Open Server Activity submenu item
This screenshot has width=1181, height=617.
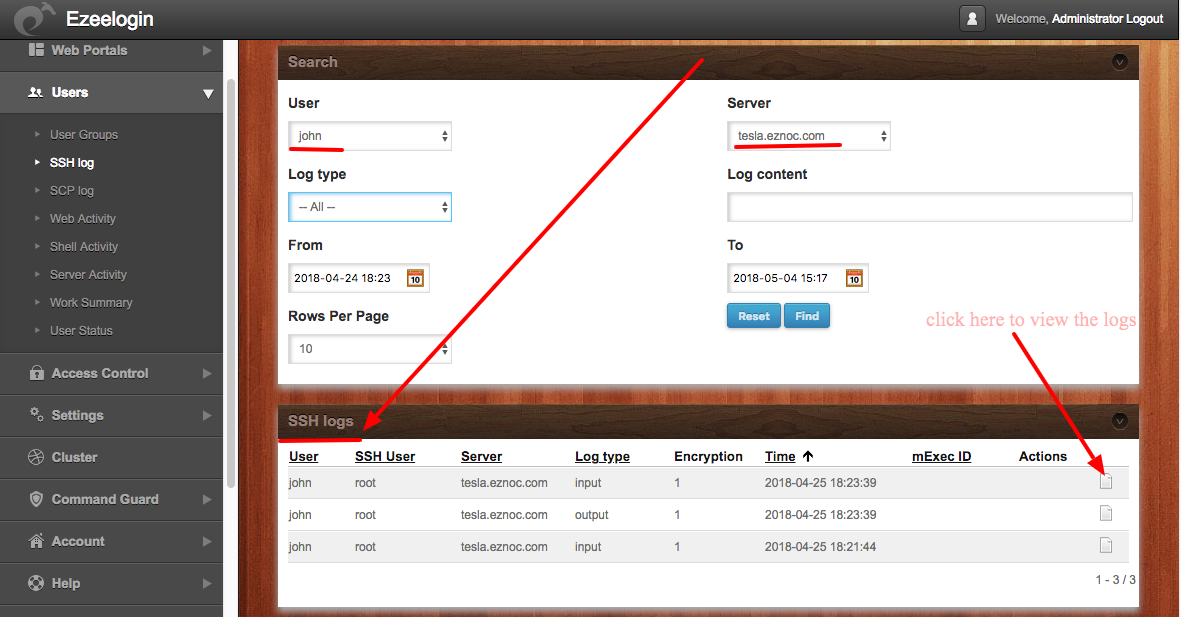pos(88,274)
